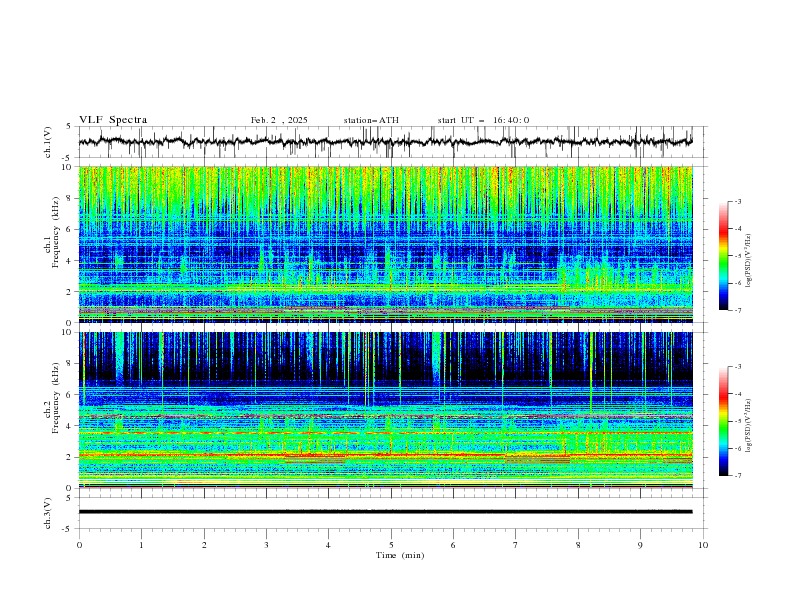Click the "Time (min)" x-axis label
792x612 pixels.
tap(400, 555)
